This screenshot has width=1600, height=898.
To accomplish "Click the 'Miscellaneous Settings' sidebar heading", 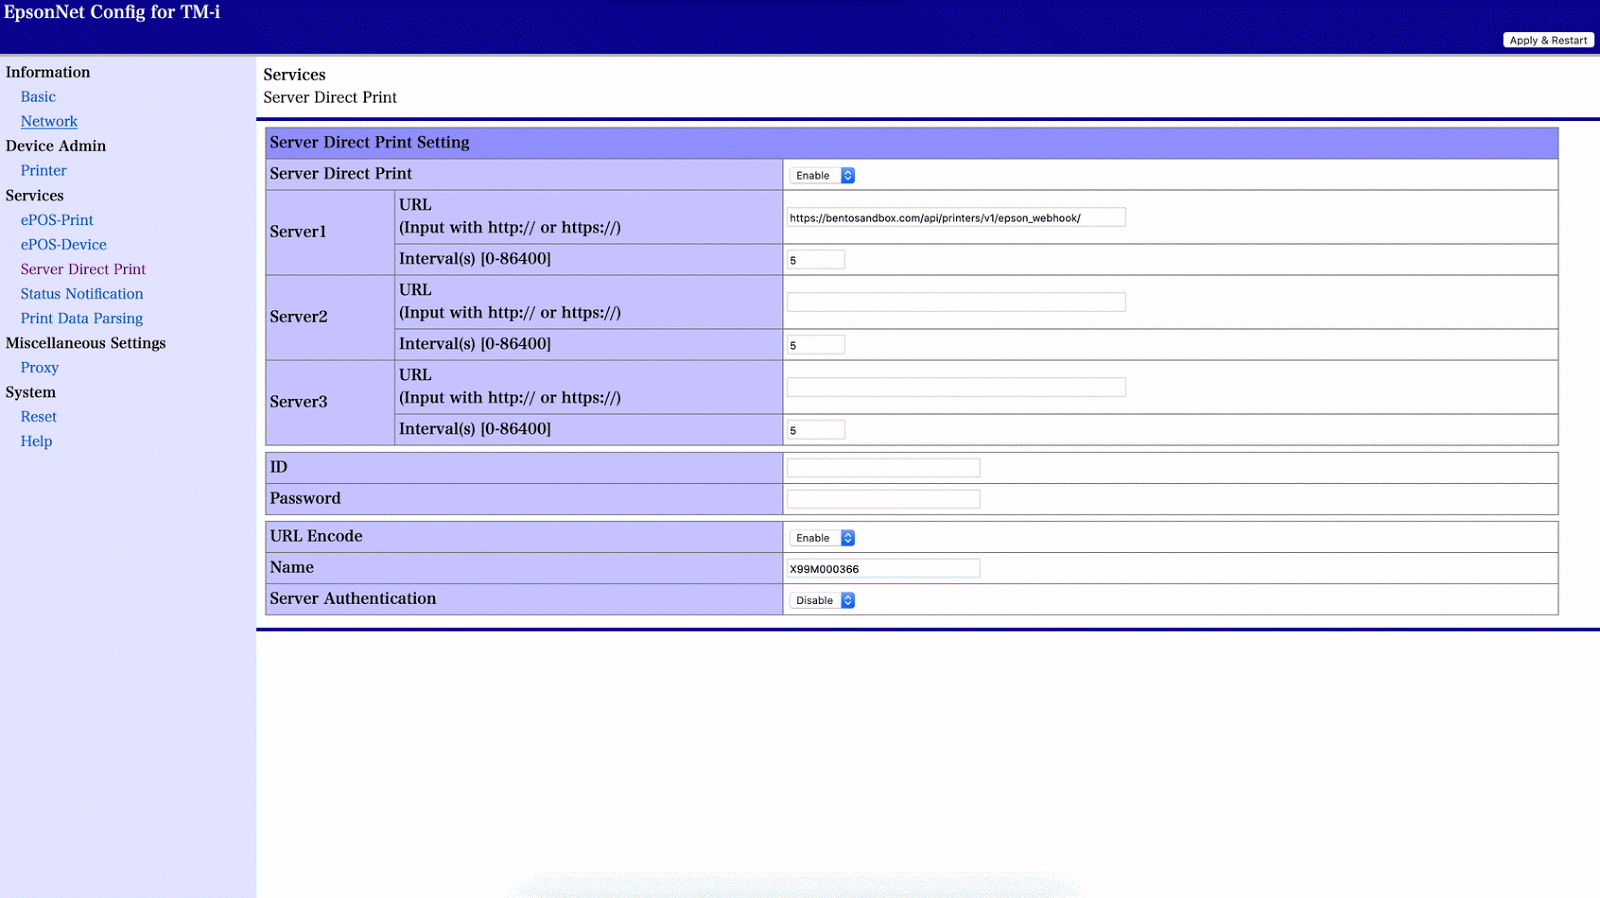I will coord(86,343).
